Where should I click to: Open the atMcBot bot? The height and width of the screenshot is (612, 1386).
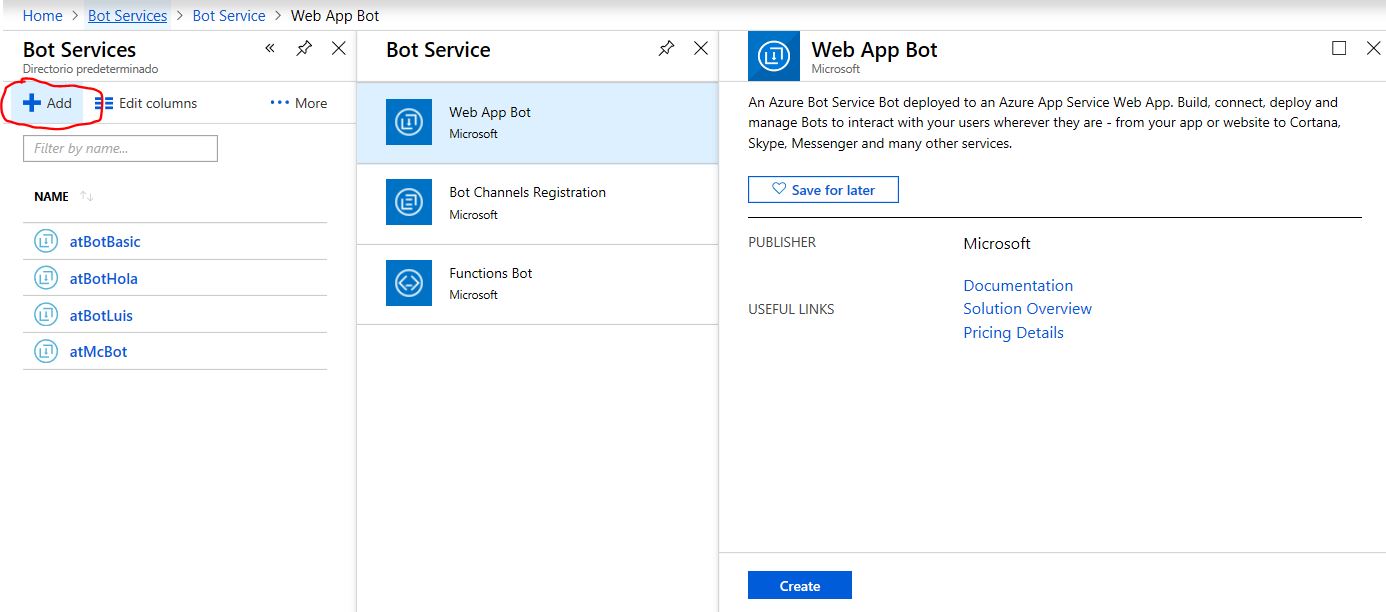pyautogui.click(x=98, y=351)
